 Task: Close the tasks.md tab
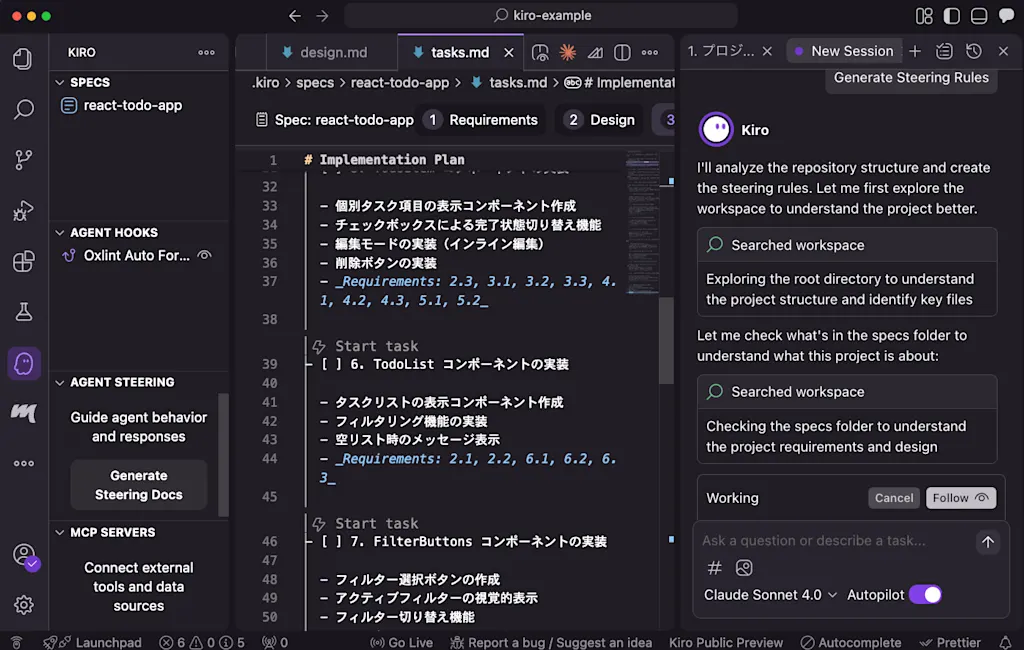tap(509, 52)
